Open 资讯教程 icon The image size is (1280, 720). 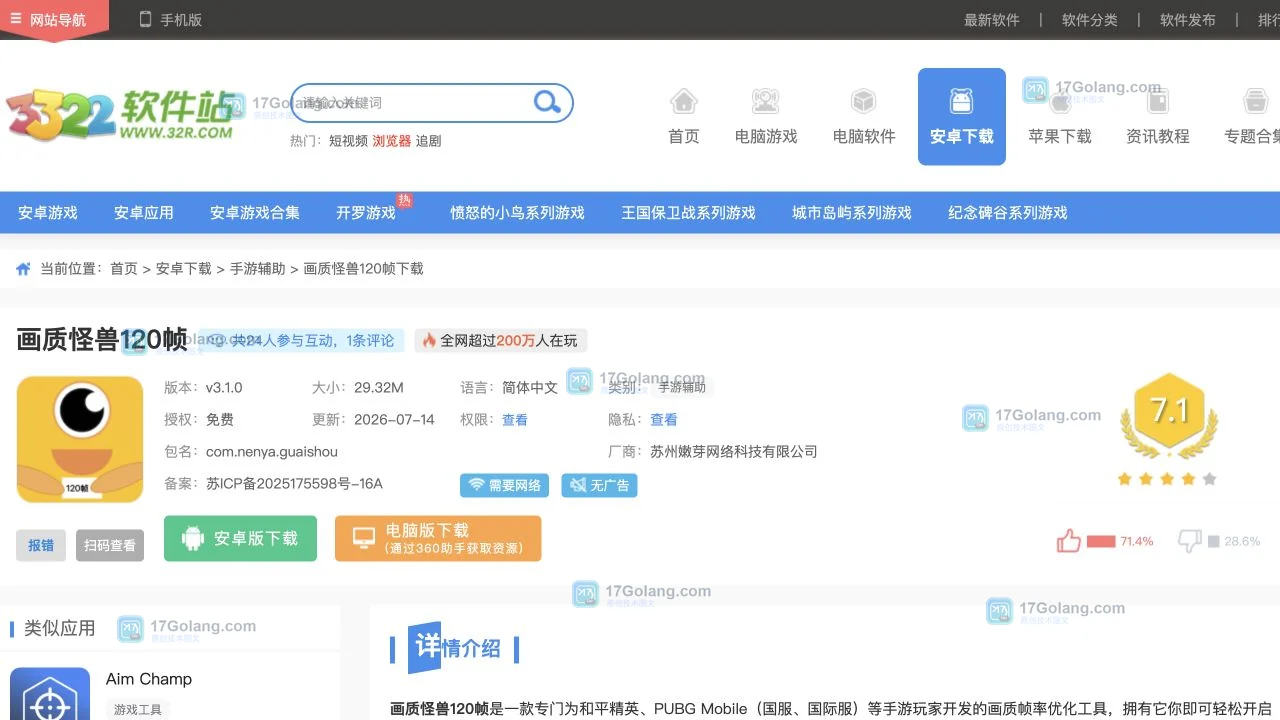tap(1158, 116)
